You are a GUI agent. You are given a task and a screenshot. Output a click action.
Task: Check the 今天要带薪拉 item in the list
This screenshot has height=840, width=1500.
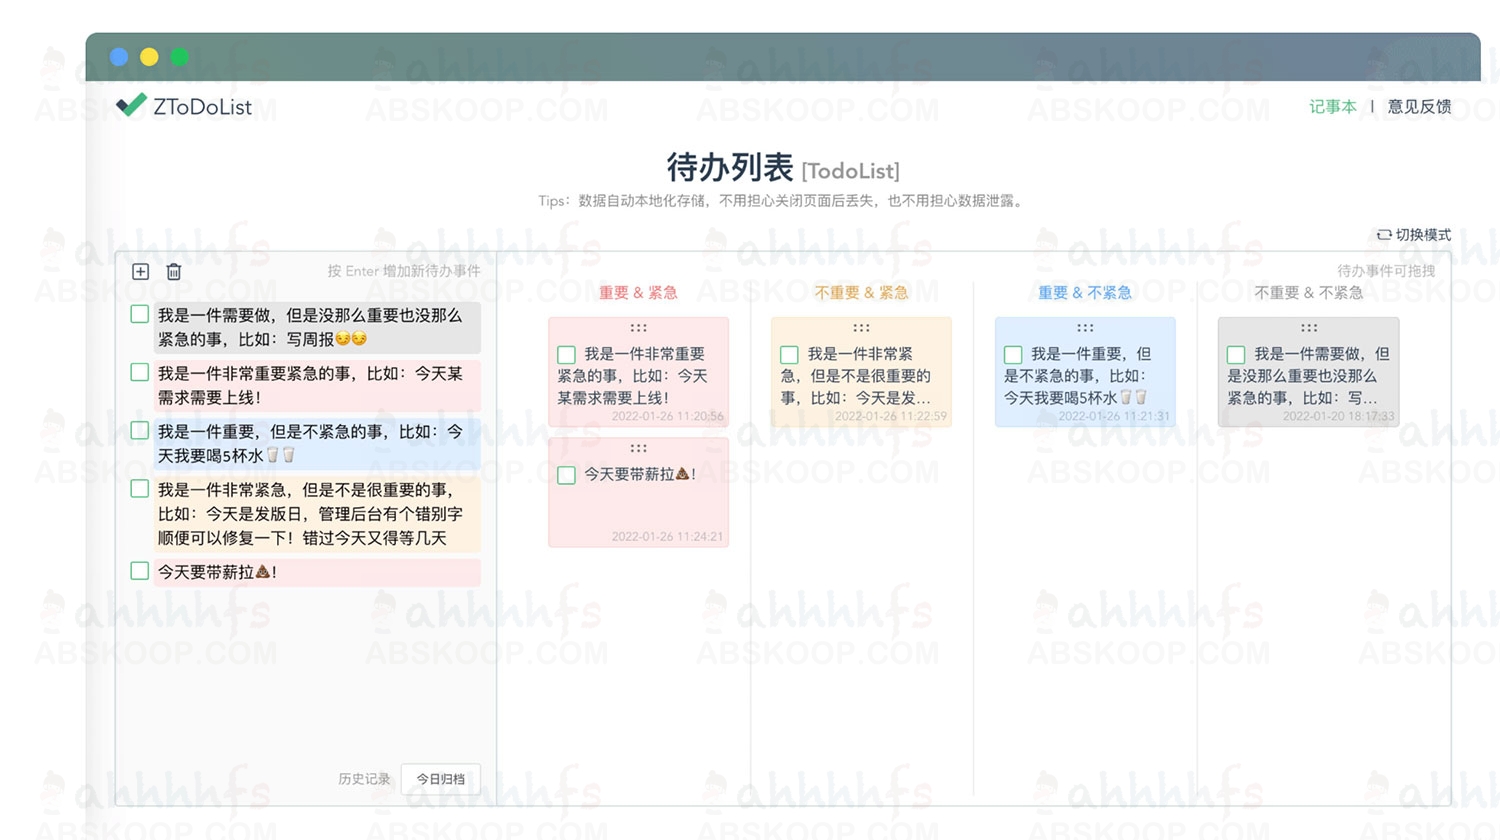pos(139,571)
